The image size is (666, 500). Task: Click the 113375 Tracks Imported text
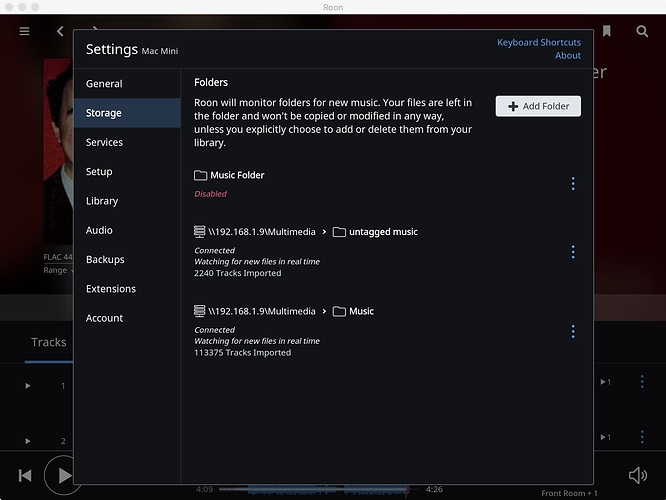point(243,353)
